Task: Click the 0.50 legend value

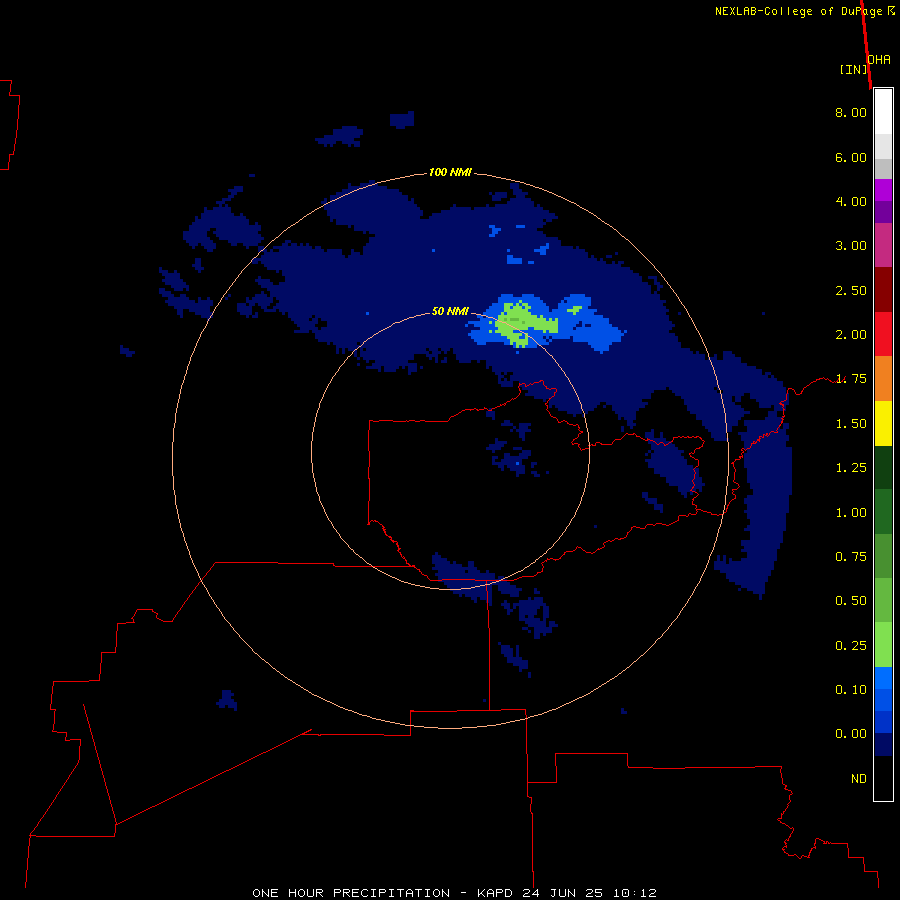Action: click(851, 601)
